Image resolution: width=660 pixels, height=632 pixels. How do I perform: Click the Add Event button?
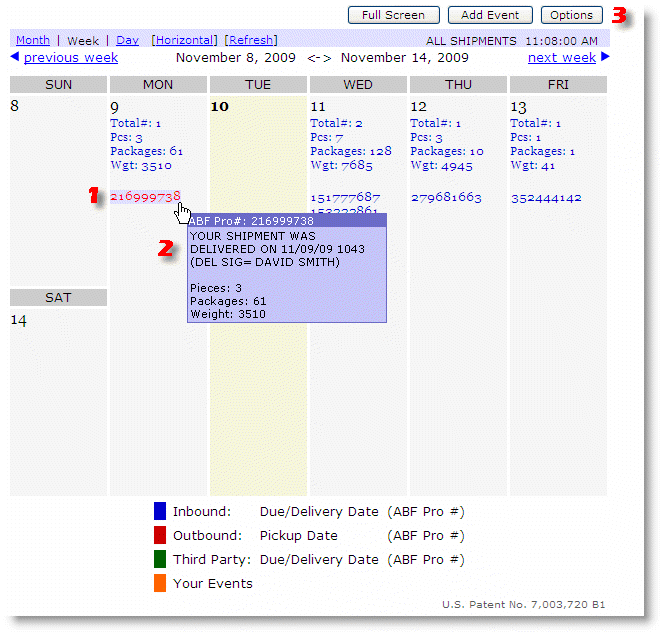pos(490,15)
